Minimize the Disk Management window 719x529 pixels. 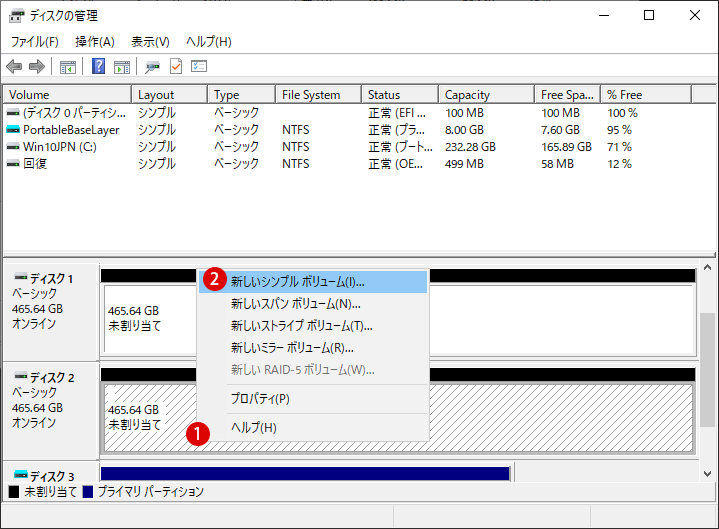(x=604, y=16)
